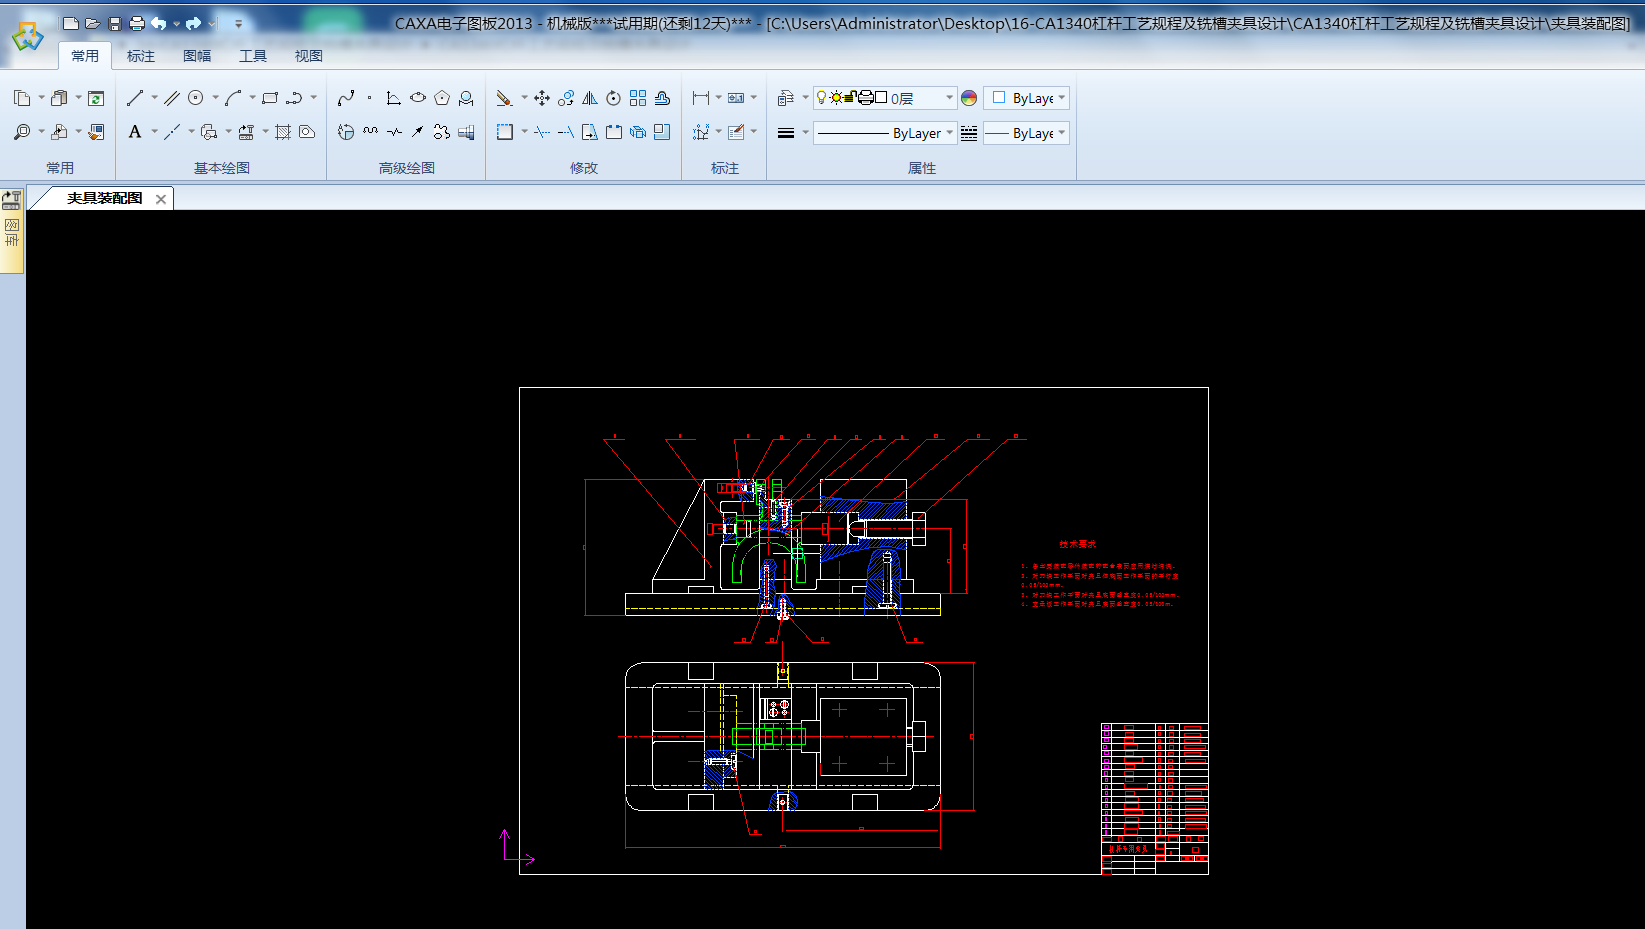Expand the Dimension tool dropdown arrow
This screenshot has width=1645, height=929.
point(719,98)
